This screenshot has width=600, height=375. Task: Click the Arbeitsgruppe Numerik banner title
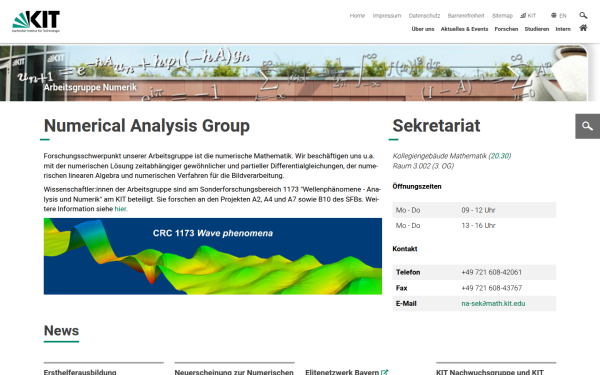coord(90,87)
